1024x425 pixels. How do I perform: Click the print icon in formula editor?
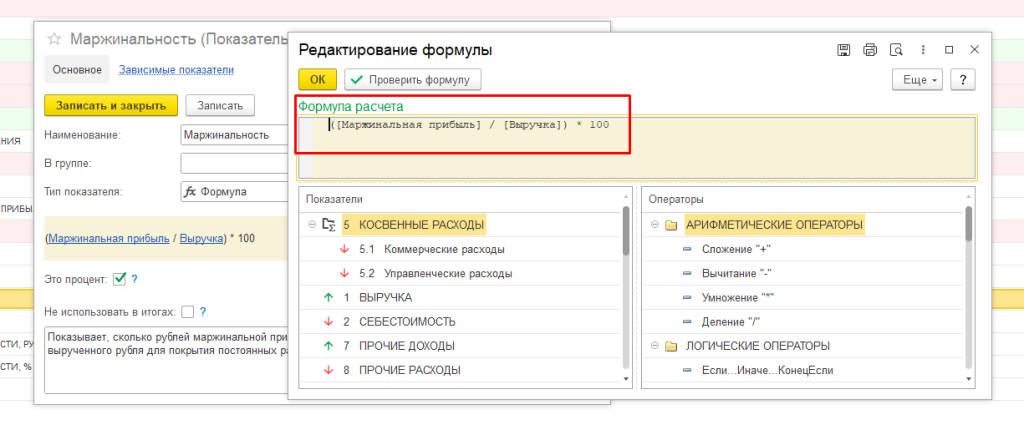pos(870,50)
